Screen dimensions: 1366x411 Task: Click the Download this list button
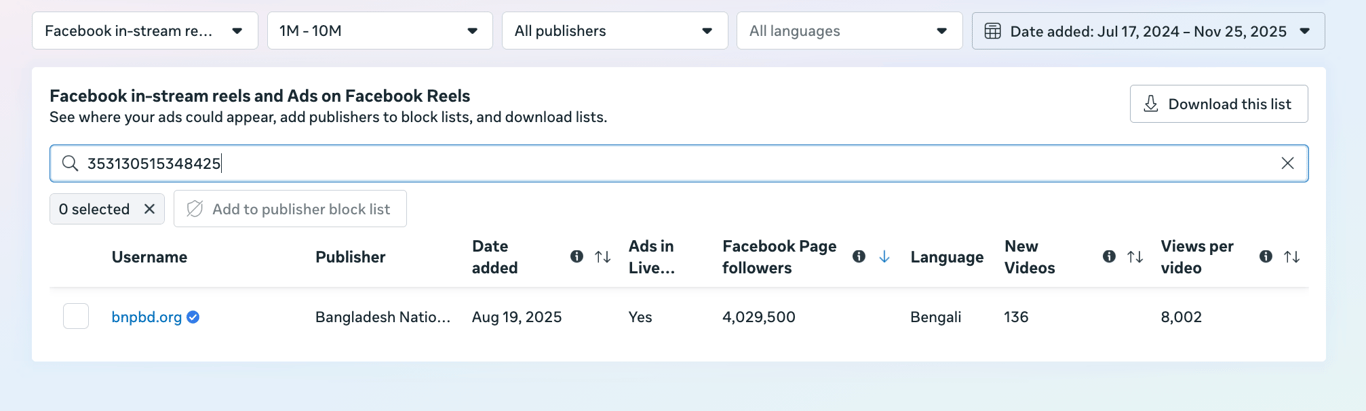1219,104
